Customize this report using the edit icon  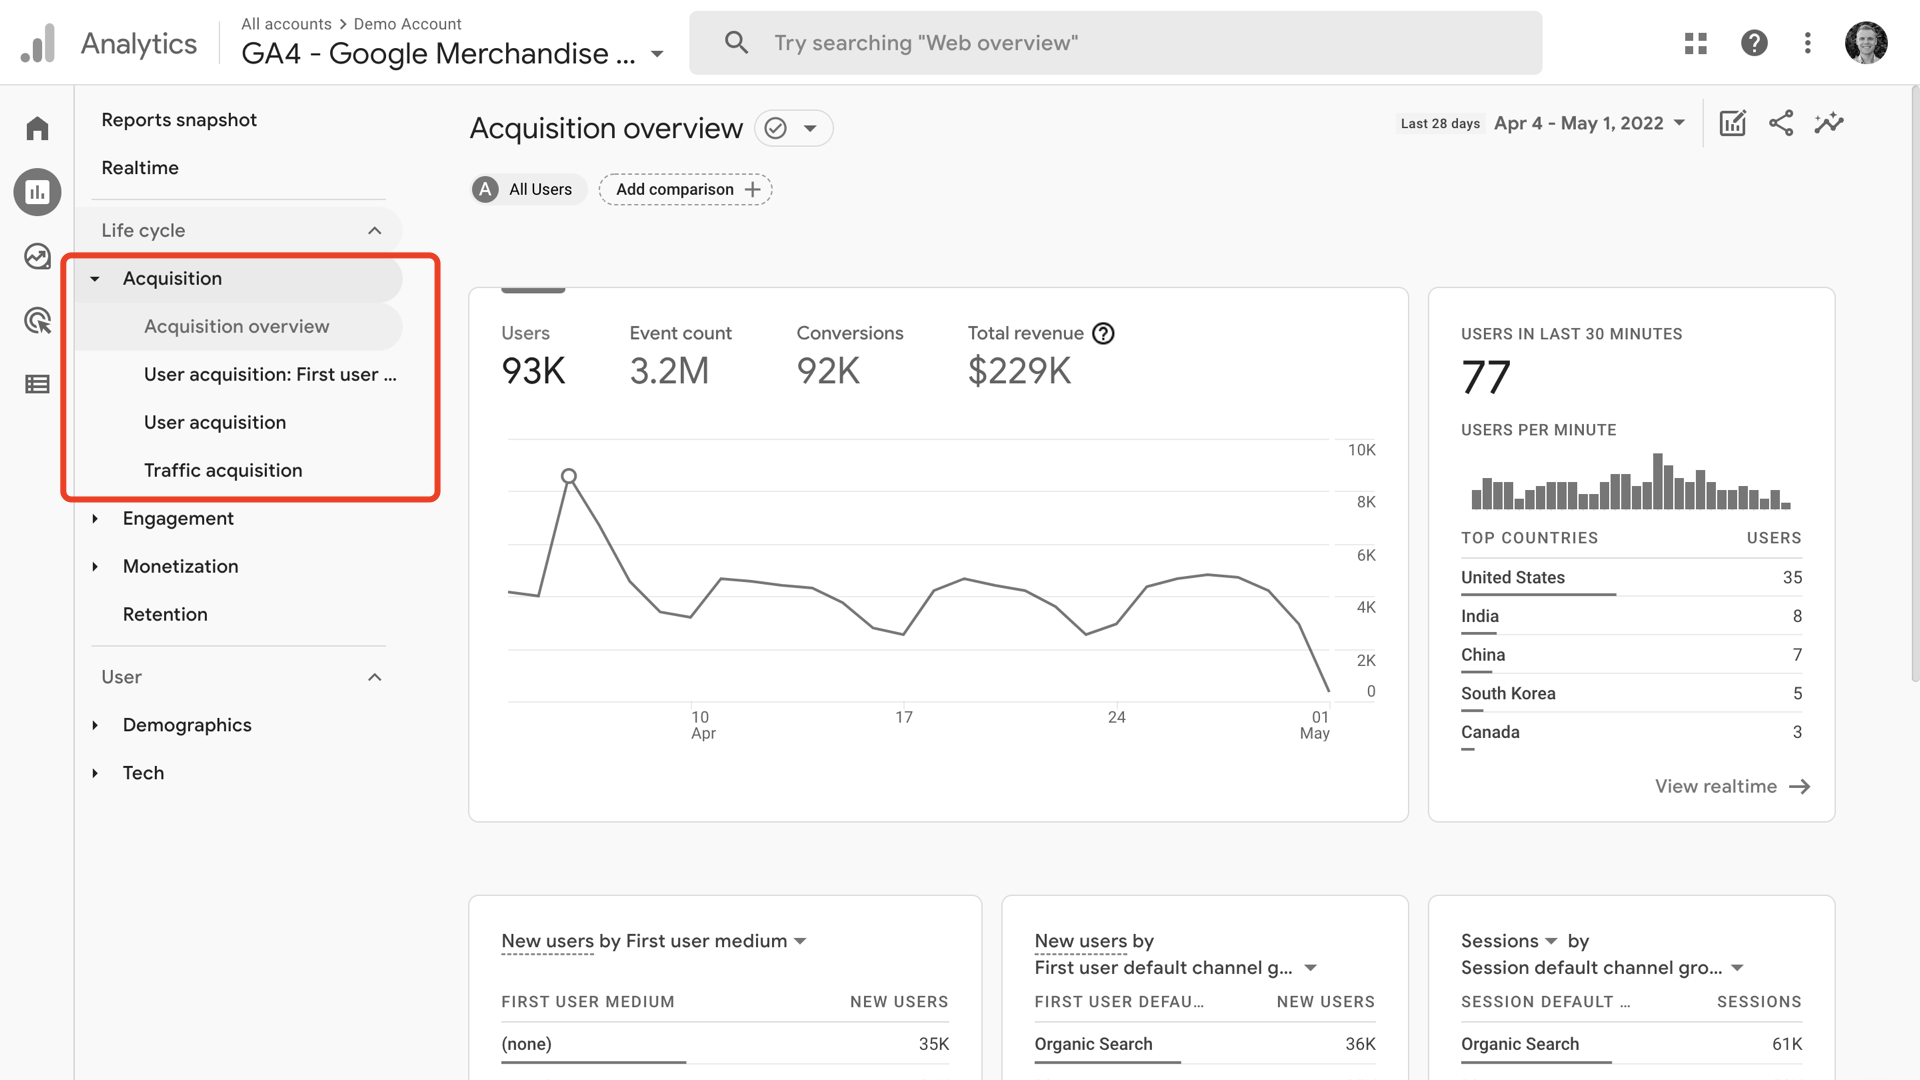point(1733,123)
